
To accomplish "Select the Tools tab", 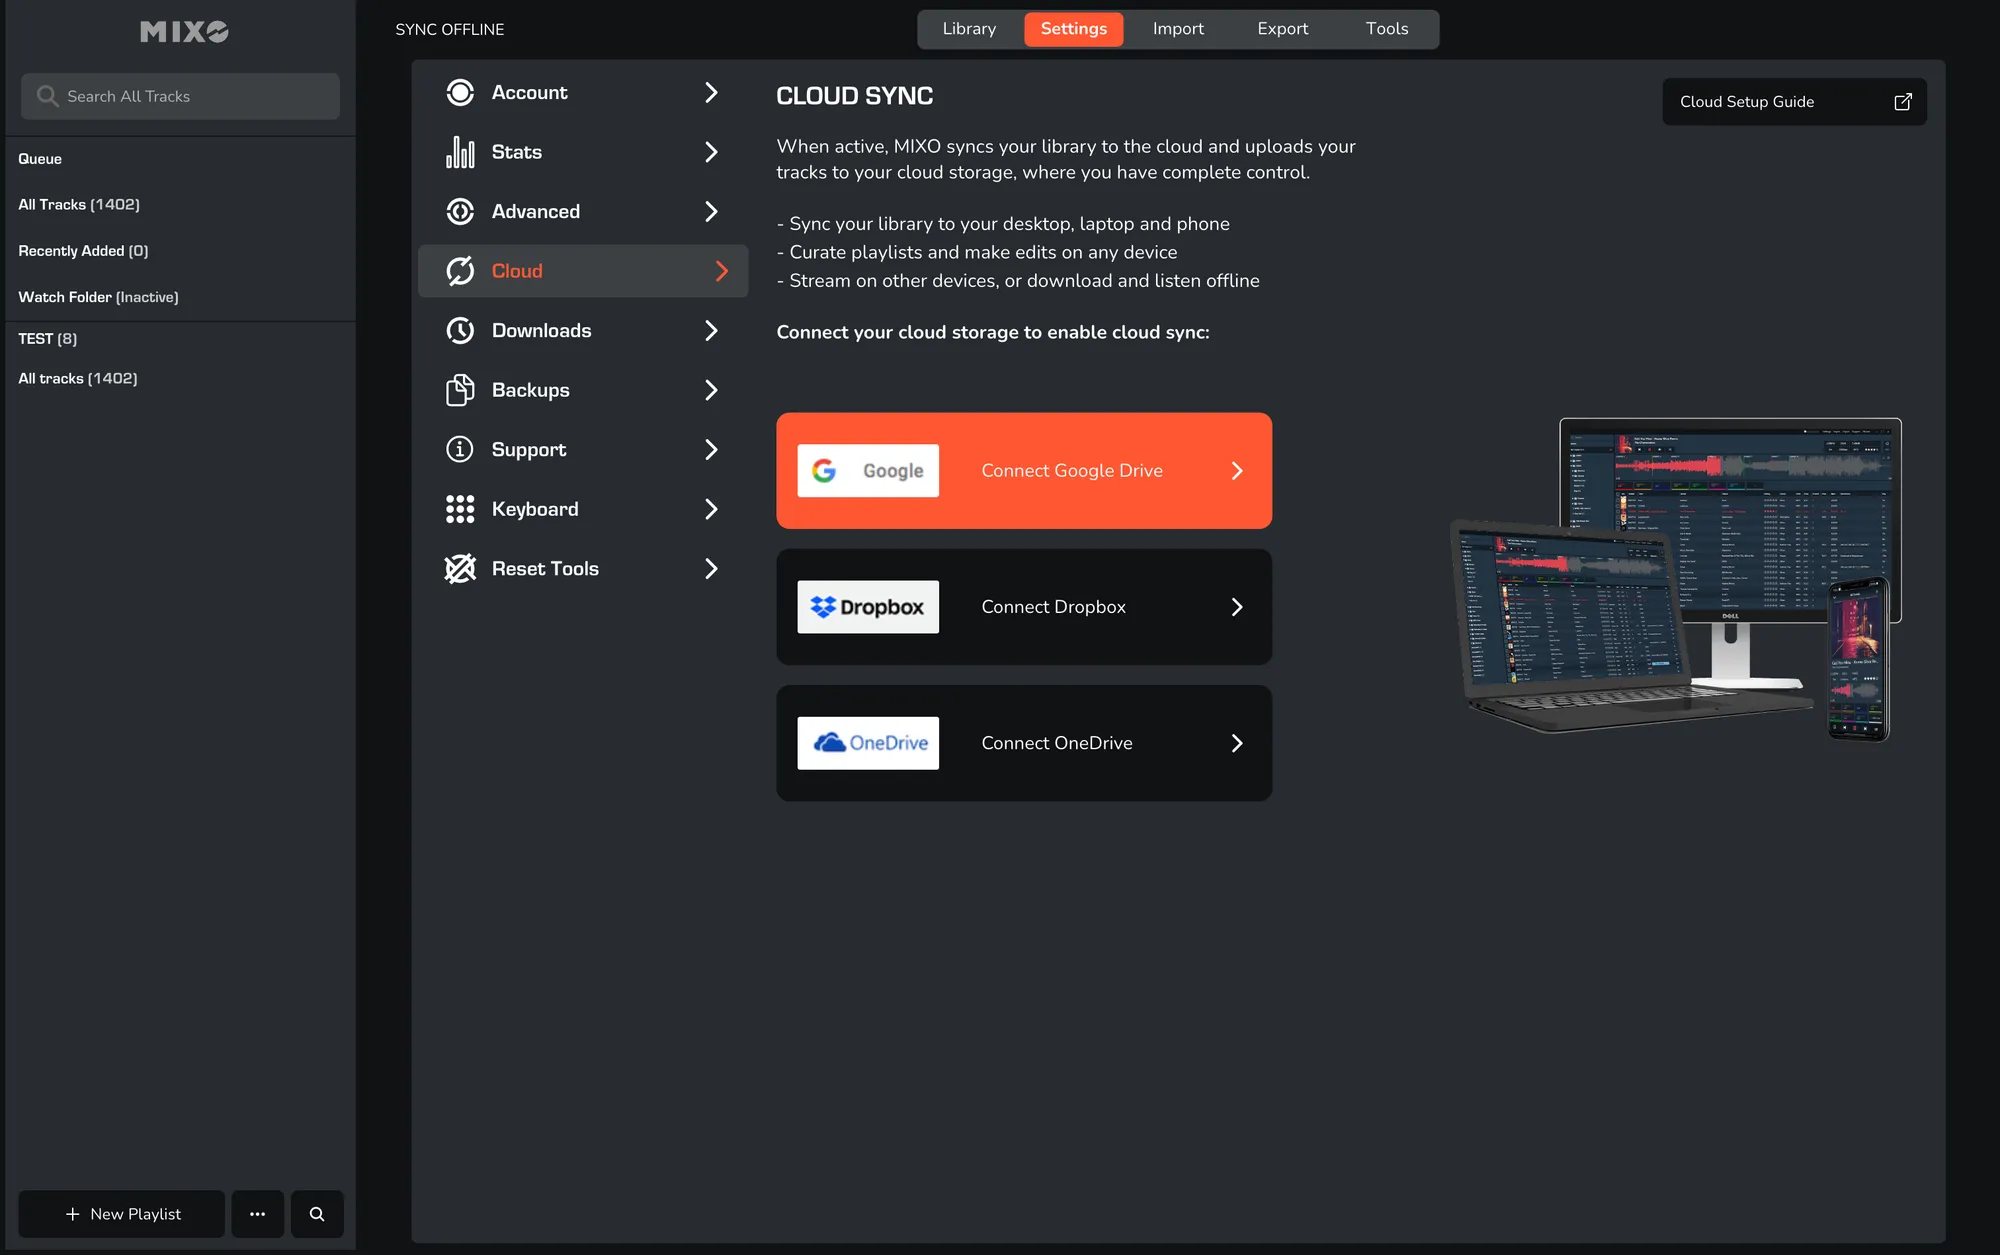I will [x=1386, y=29].
